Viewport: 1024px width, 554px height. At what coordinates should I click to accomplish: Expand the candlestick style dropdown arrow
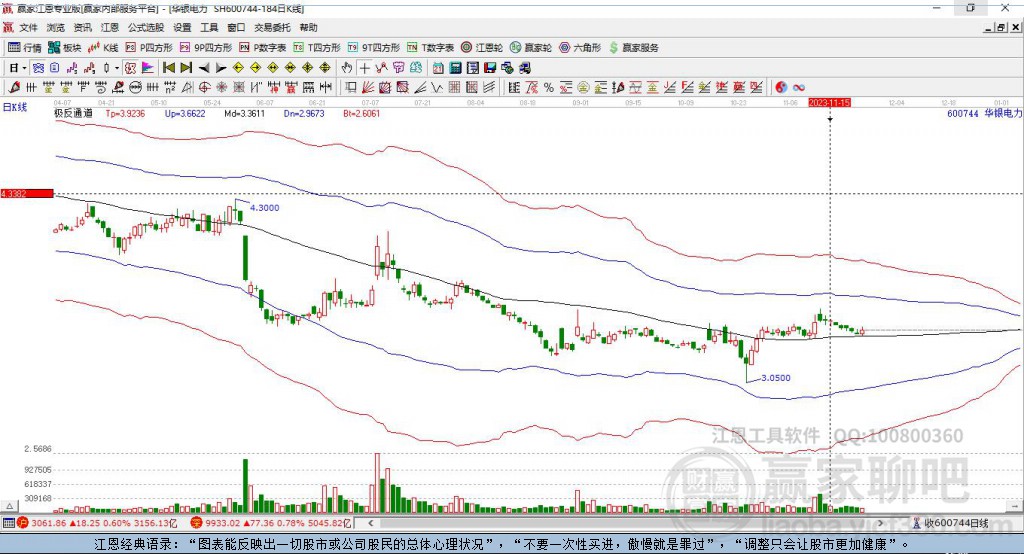pos(117,68)
